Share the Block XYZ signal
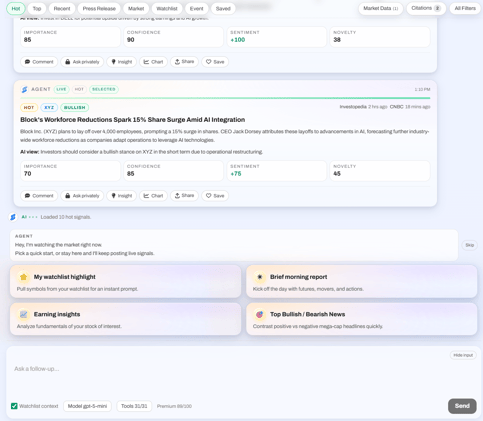The height and width of the screenshot is (421, 483). click(x=184, y=196)
